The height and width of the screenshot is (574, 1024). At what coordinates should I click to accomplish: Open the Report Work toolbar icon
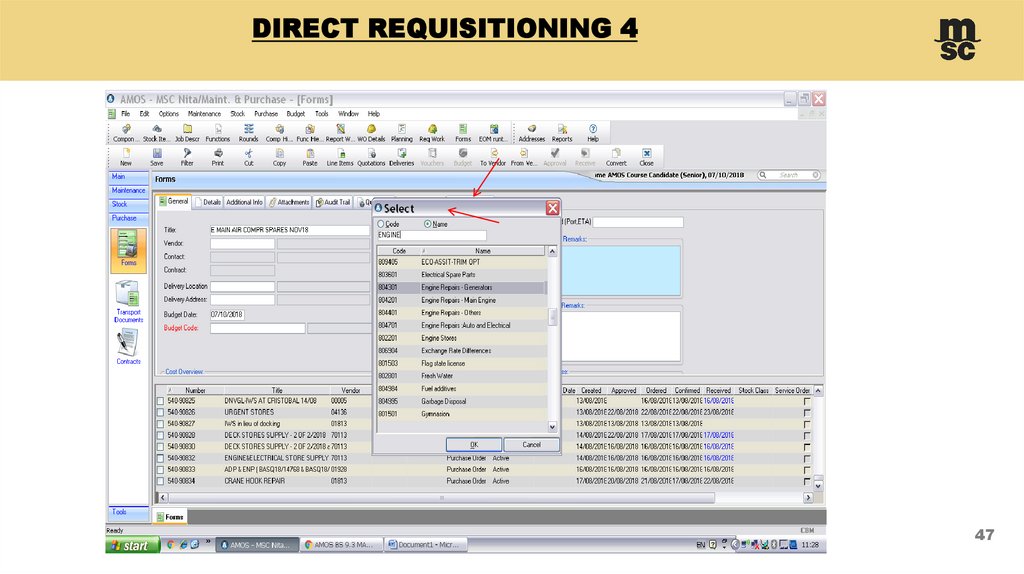pyautogui.click(x=340, y=133)
